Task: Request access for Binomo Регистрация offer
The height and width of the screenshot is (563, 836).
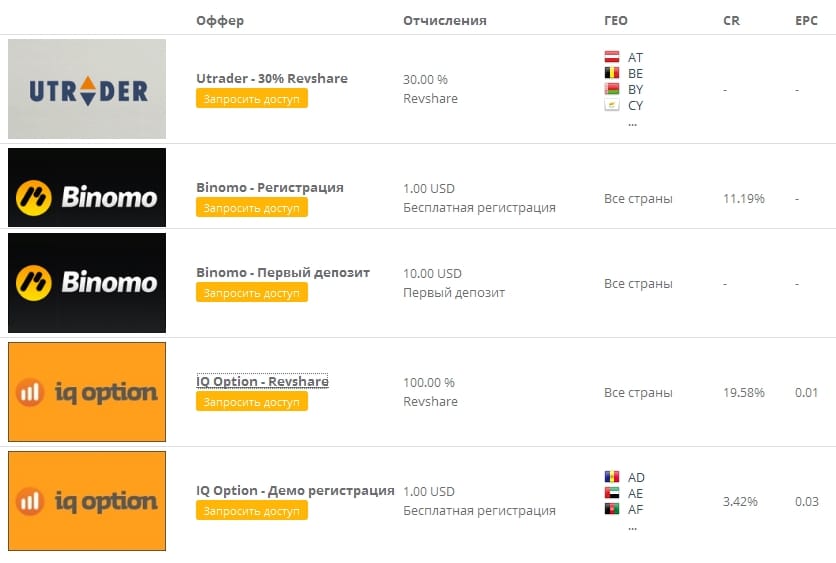Action: [x=252, y=207]
